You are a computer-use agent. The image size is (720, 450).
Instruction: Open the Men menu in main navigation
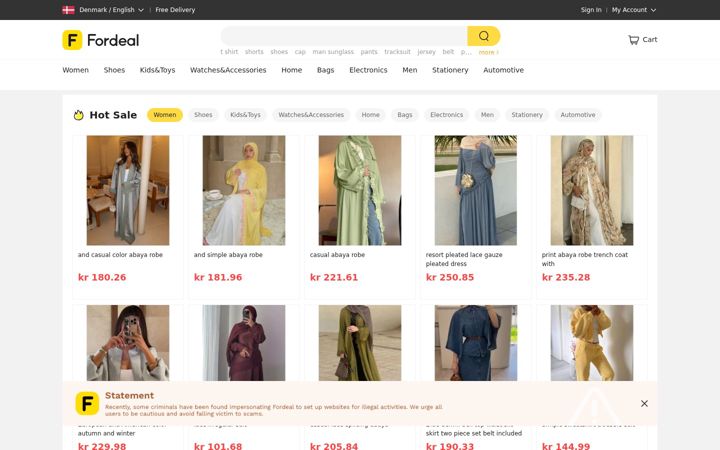point(410,70)
